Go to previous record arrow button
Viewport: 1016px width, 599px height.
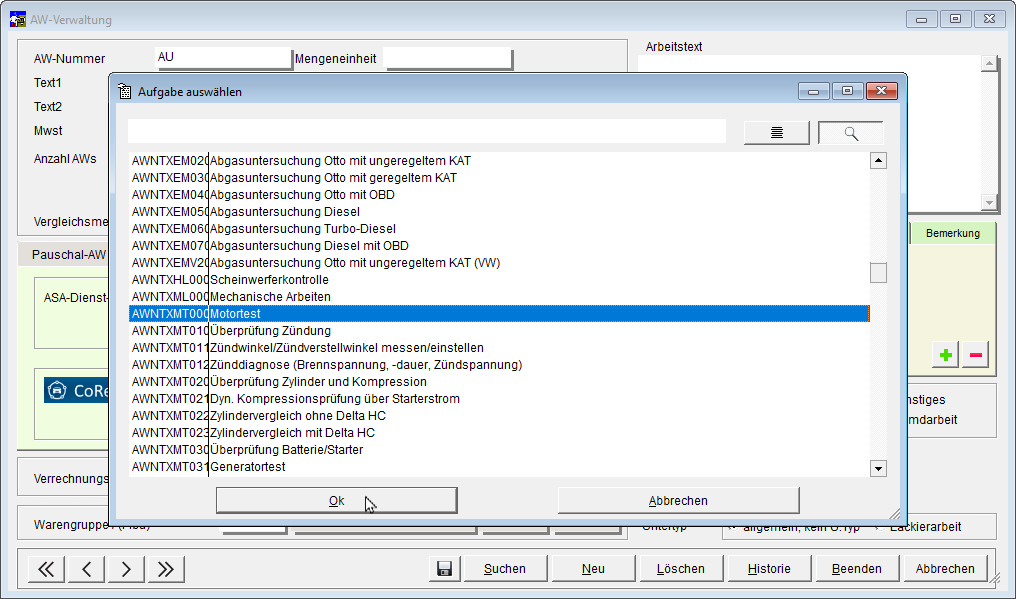tap(86, 569)
